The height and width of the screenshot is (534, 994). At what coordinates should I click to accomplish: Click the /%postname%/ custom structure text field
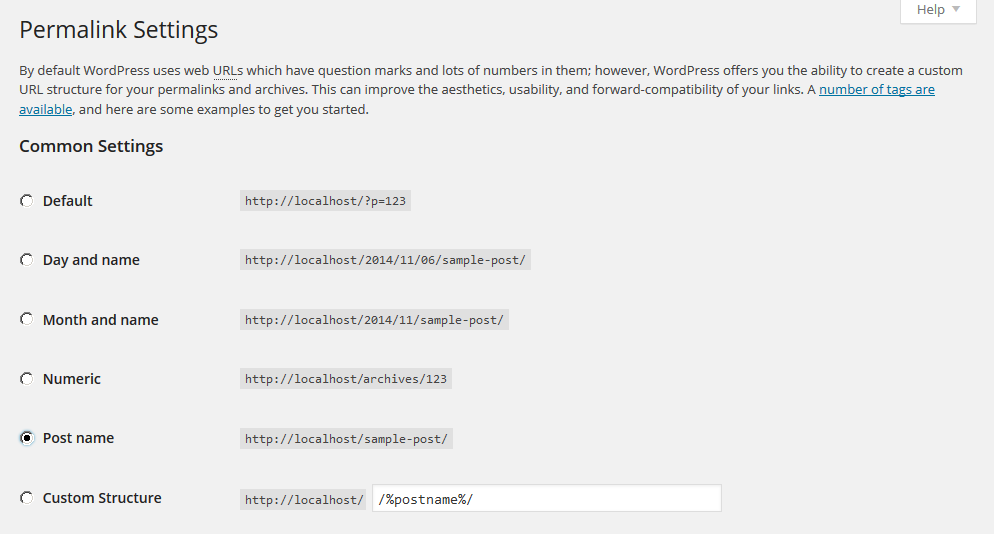[546, 499]
